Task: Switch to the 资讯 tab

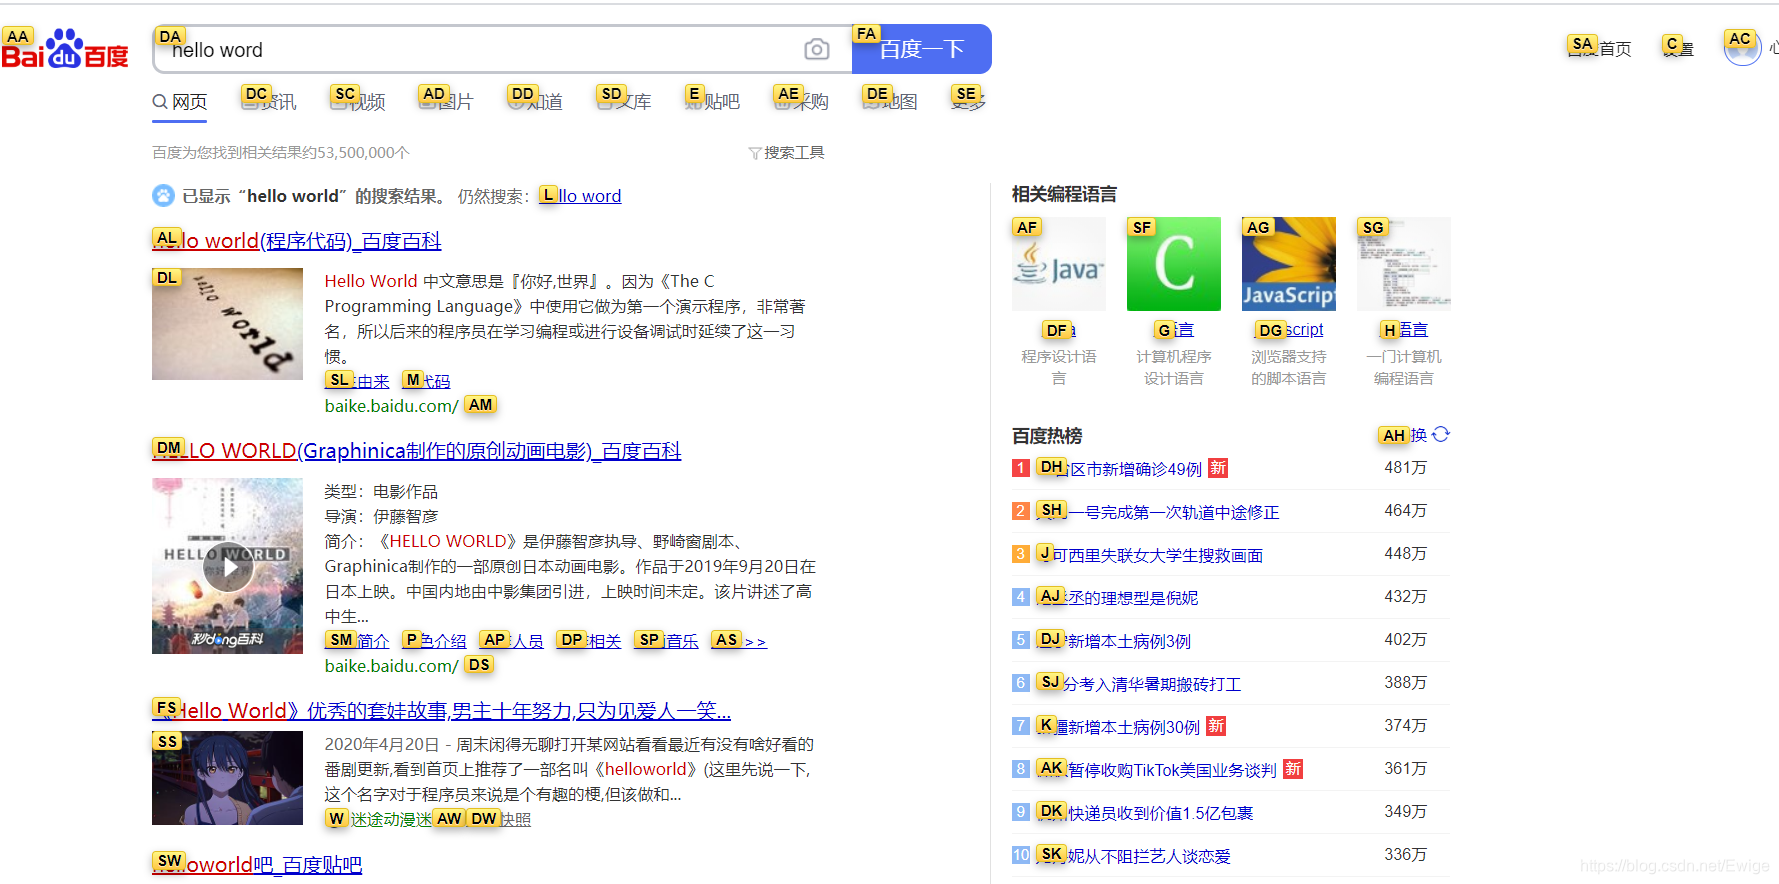Action: point(269,101)
